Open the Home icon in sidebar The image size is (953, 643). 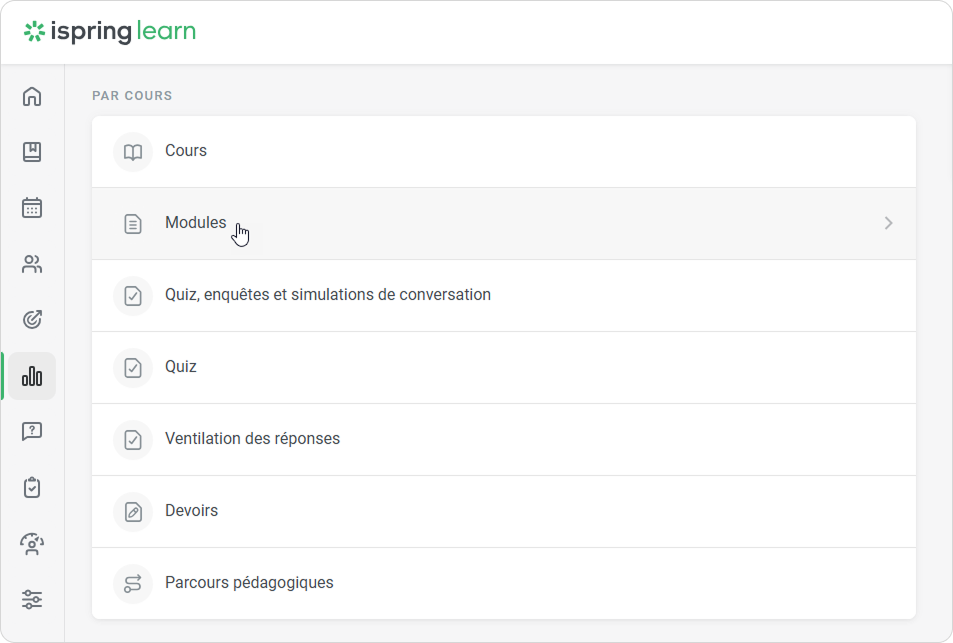coord(32,97)
